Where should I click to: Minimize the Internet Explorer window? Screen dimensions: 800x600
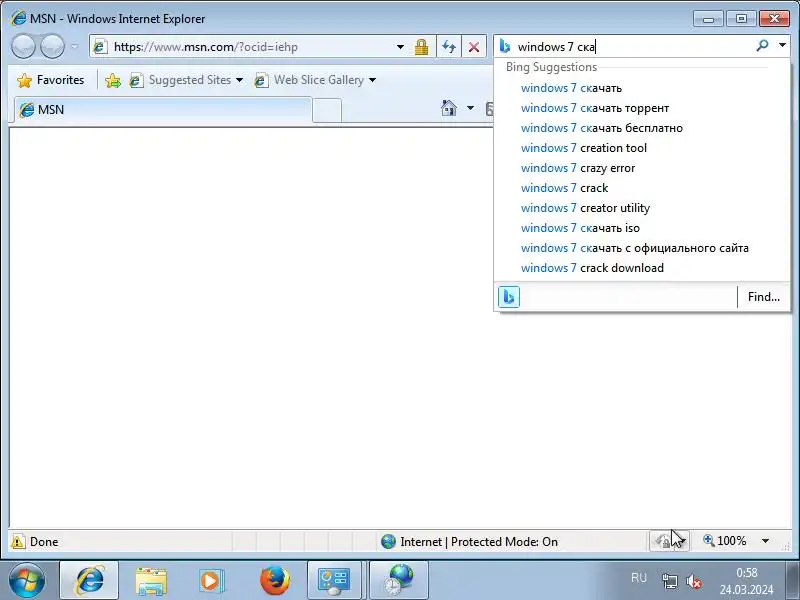[x=709, y=19]
